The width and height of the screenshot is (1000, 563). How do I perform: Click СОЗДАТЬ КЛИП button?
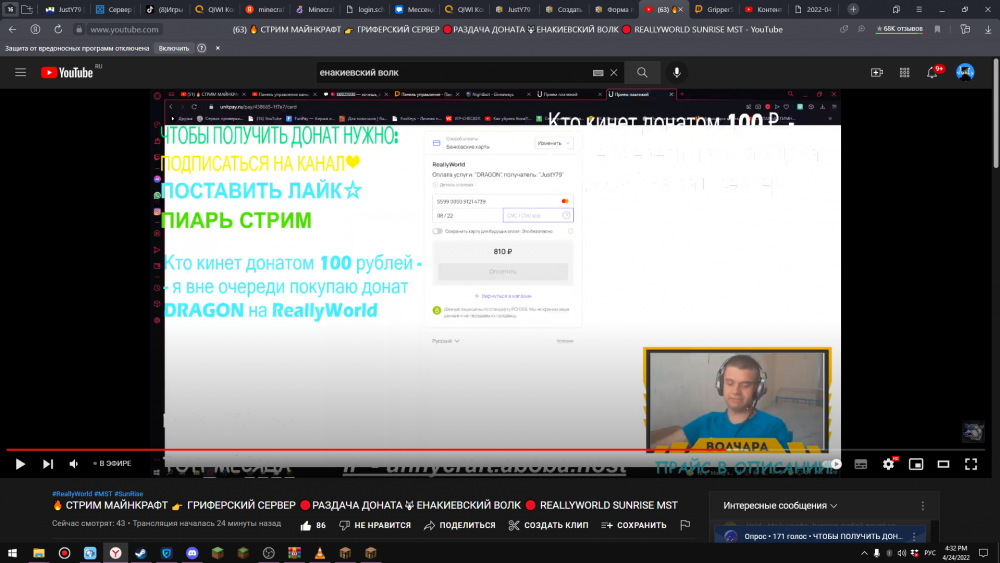(548, 525)
